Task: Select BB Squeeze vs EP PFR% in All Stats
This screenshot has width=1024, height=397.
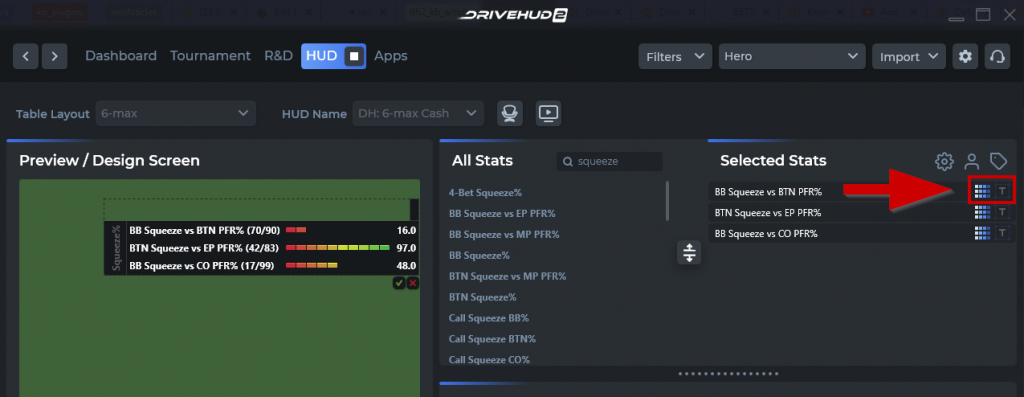Action: click(502, 214)
